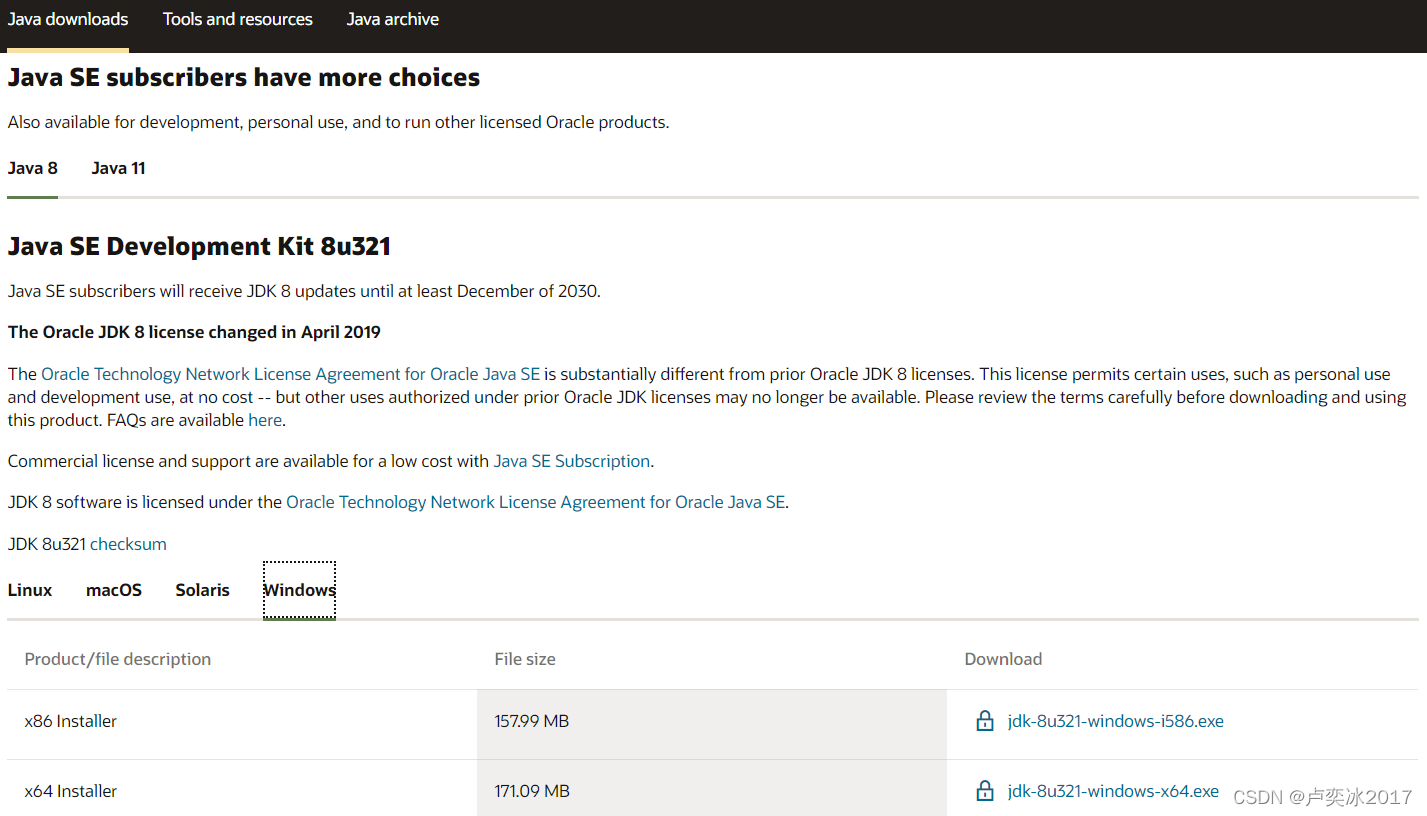Viewport: 1427px width, 816px height.
Task: Follow the FAQs 'here' link
Action: pos(265,420)
